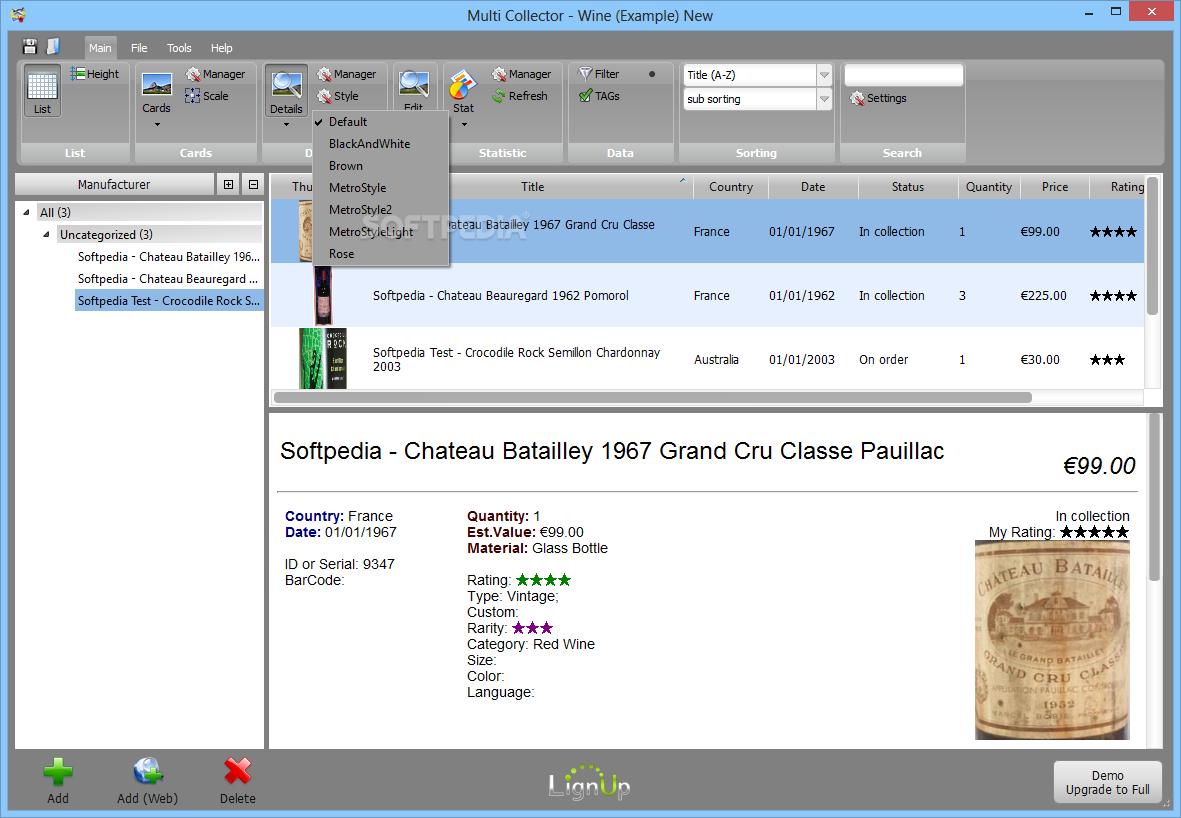Click Add (Web) globe button
The width and height of the screenshot is (1181, 818).
click(148, 781)
